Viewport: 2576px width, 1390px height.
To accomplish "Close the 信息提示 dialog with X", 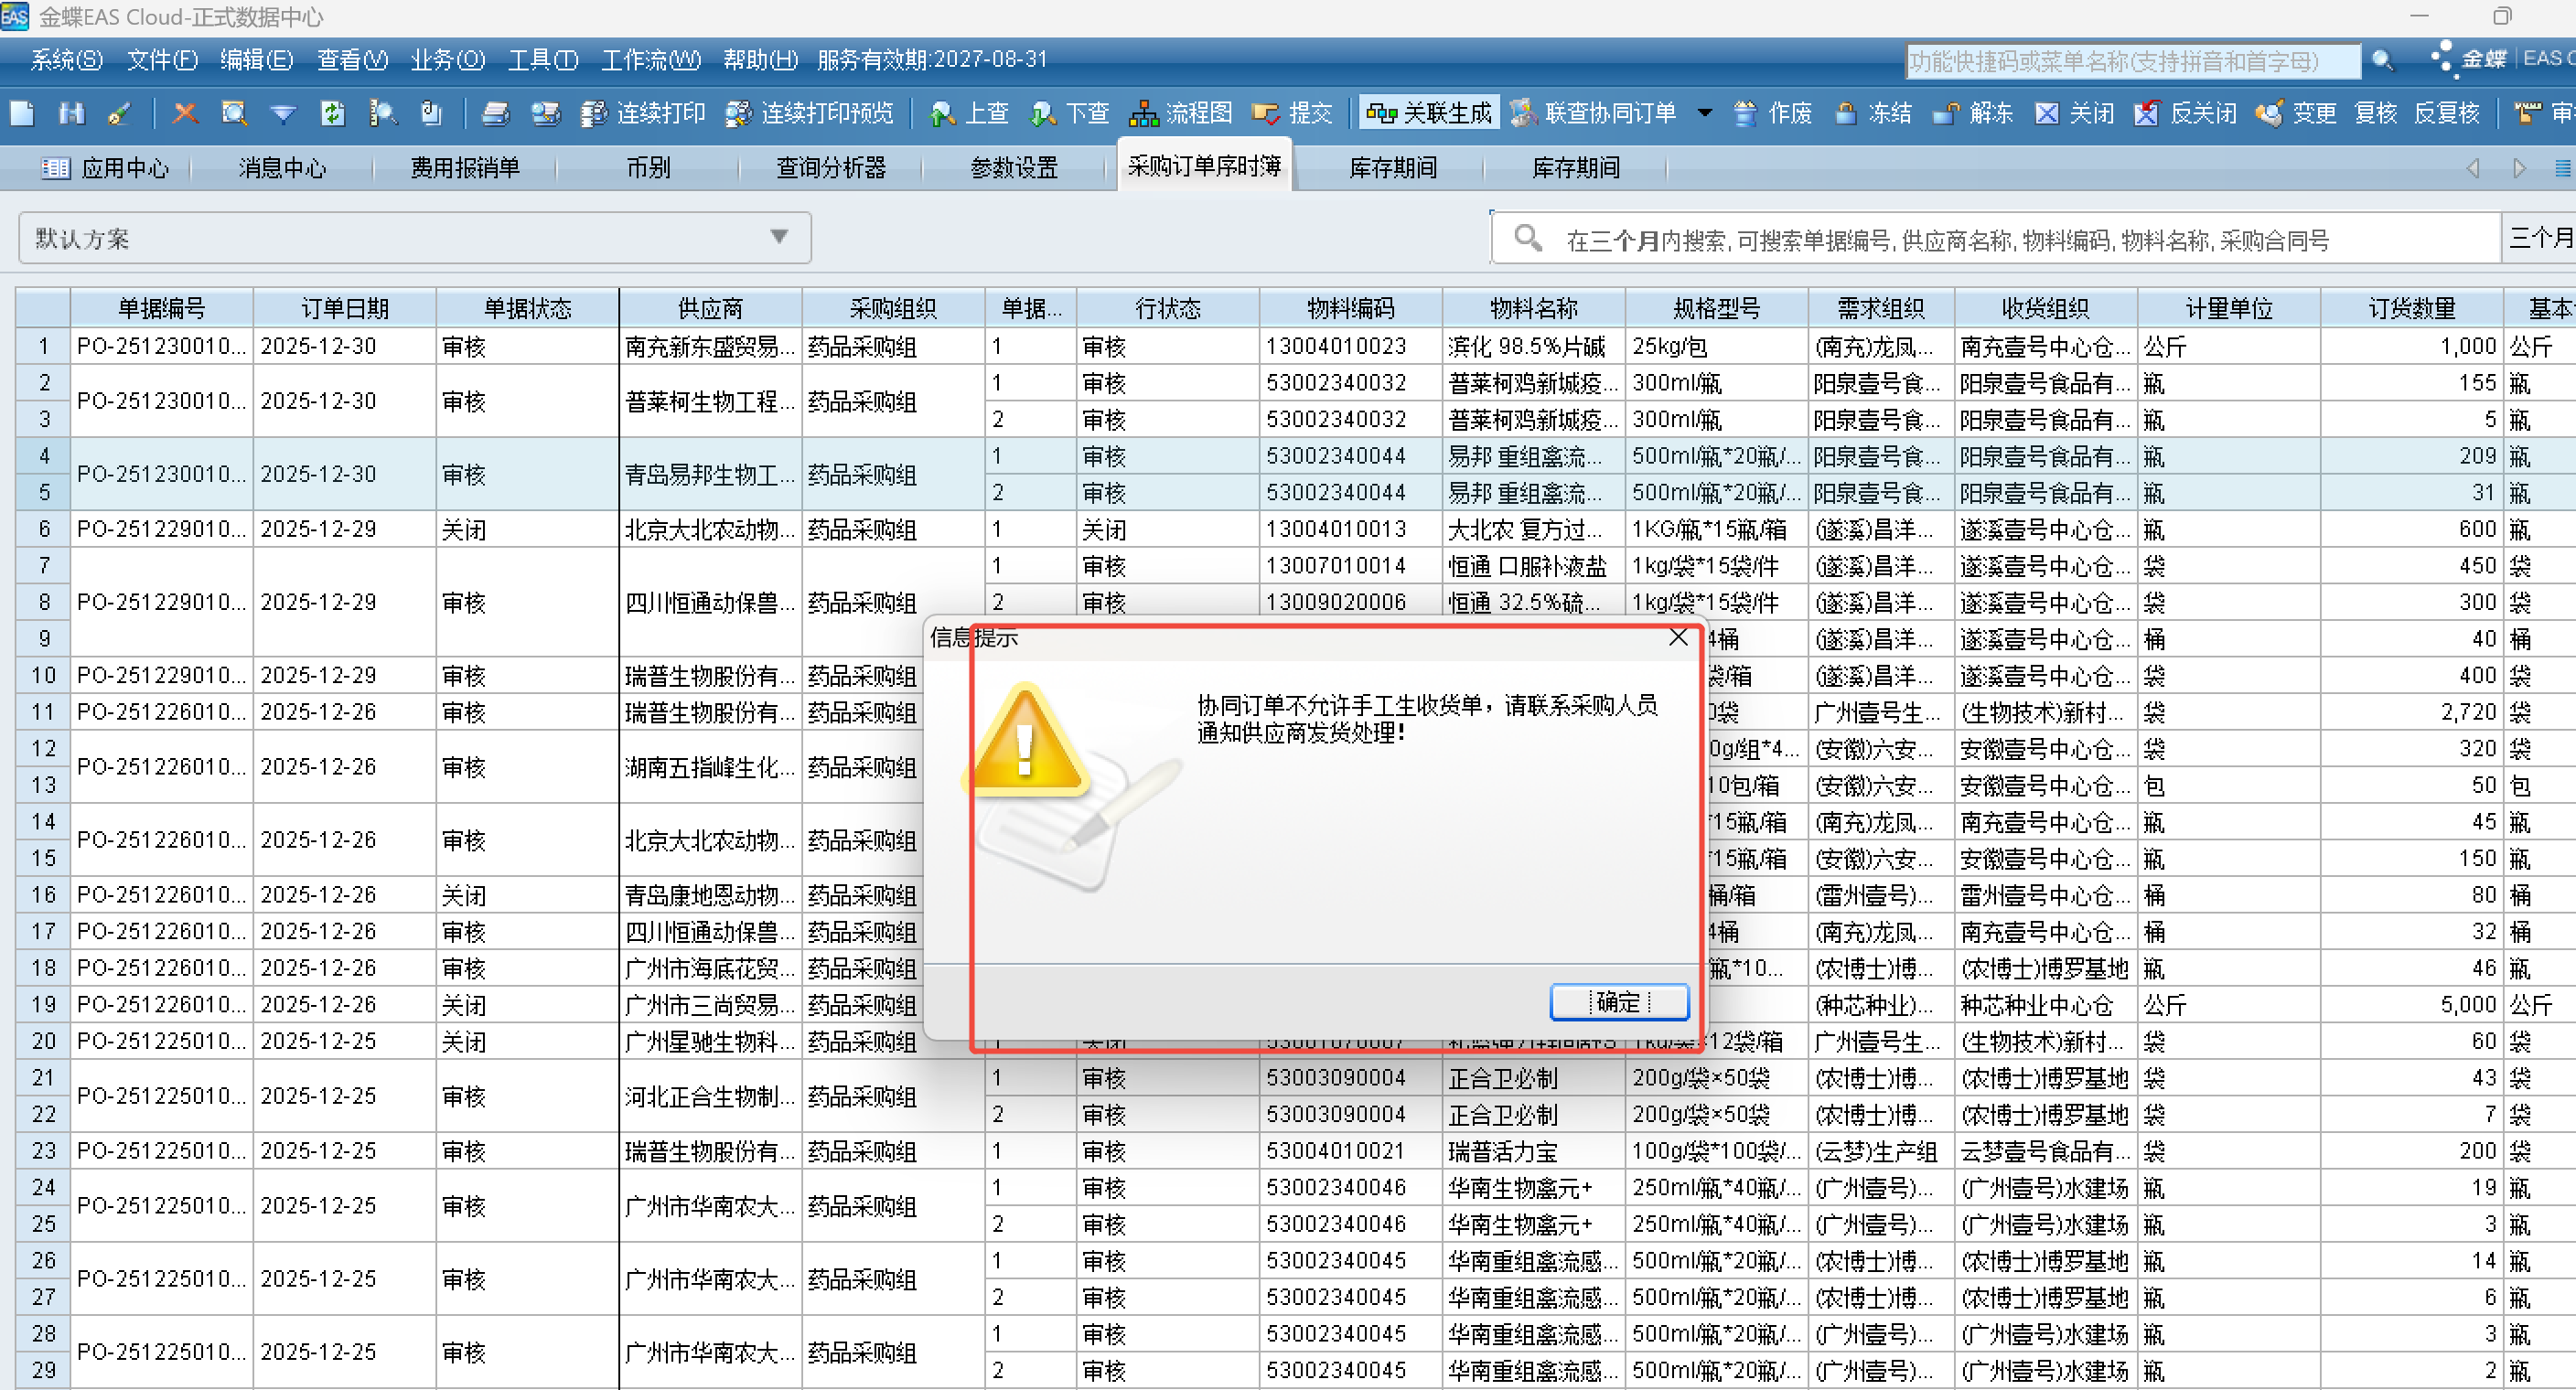I will click(1678, 638).
